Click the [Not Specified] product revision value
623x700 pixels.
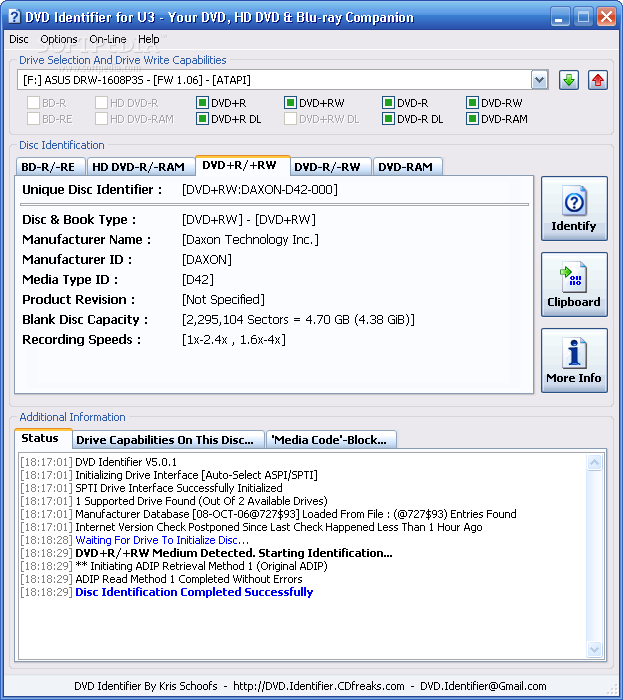[x=223, y=300]
